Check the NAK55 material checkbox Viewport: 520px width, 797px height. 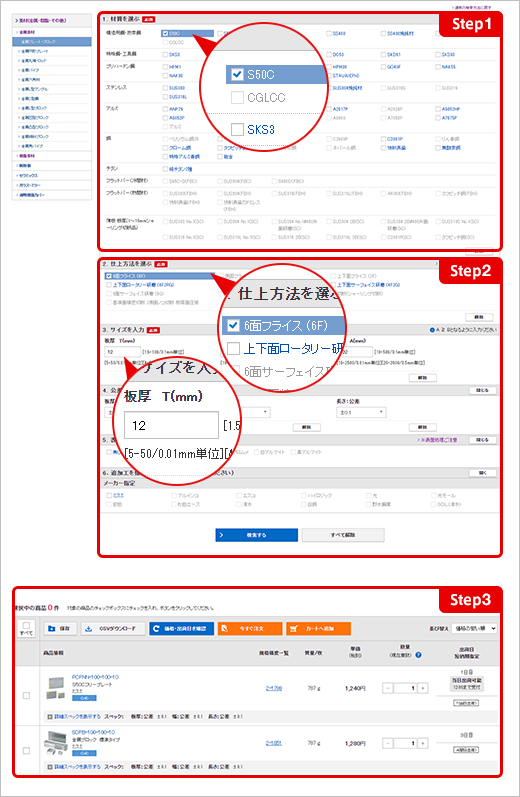(x=438, y=67)
